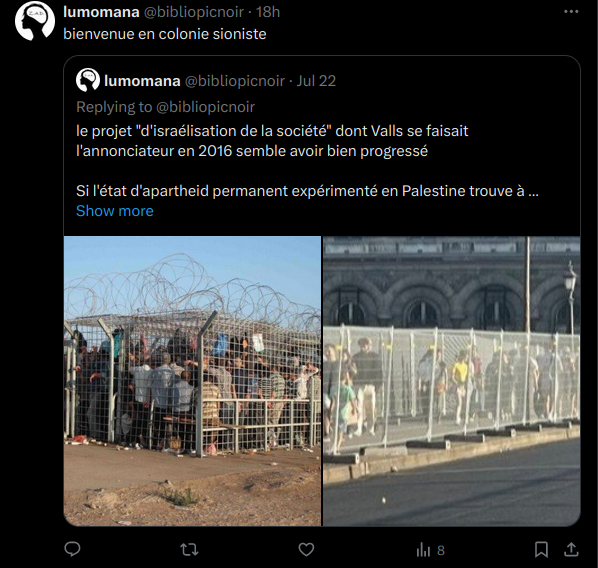The image size is (598, 568).
Task: Open the razor wire fence photo
Action: tap(192, 381)
